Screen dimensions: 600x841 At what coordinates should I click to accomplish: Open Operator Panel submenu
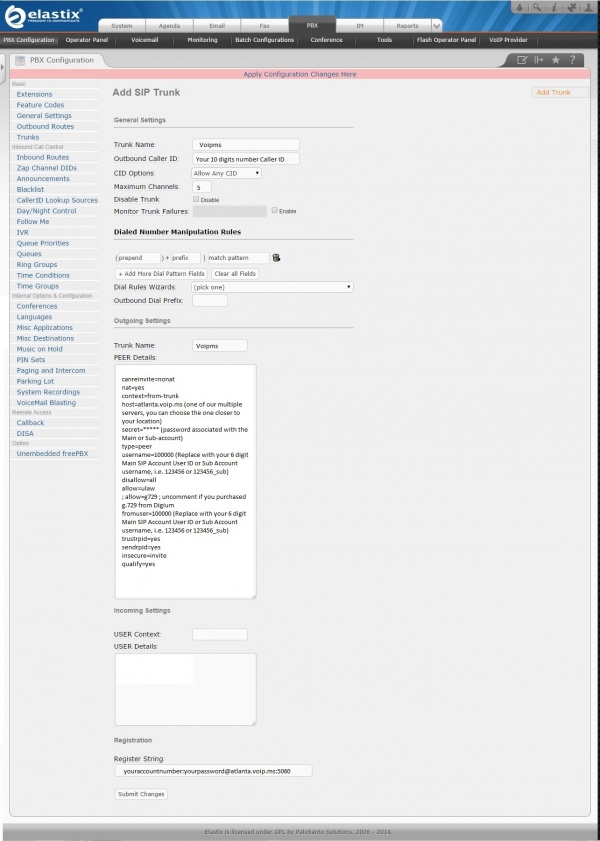[87, 40]
